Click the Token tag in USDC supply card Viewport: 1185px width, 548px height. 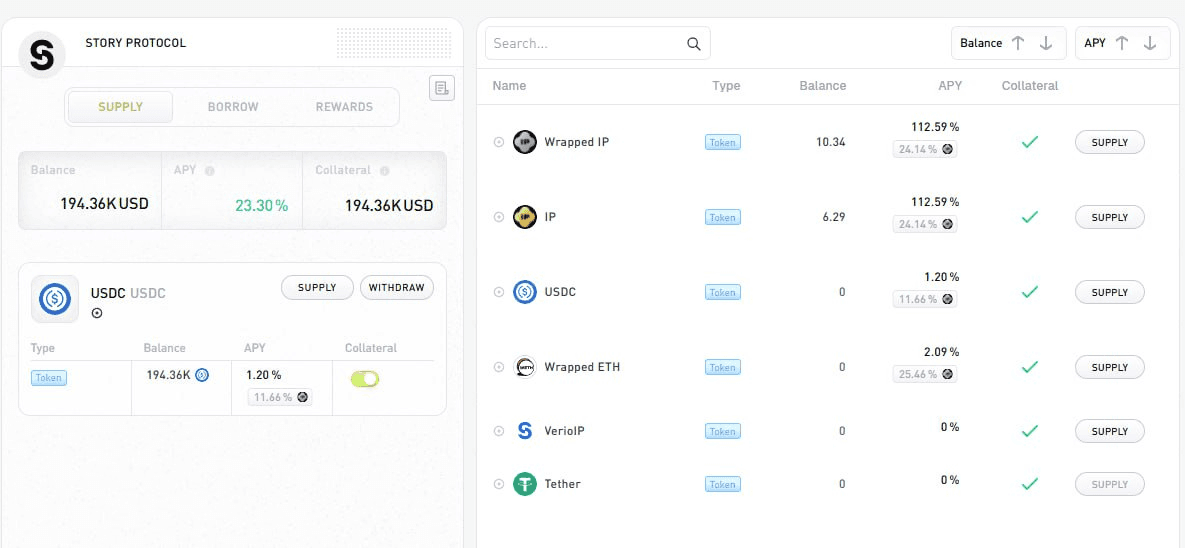[x=48, y=378]
